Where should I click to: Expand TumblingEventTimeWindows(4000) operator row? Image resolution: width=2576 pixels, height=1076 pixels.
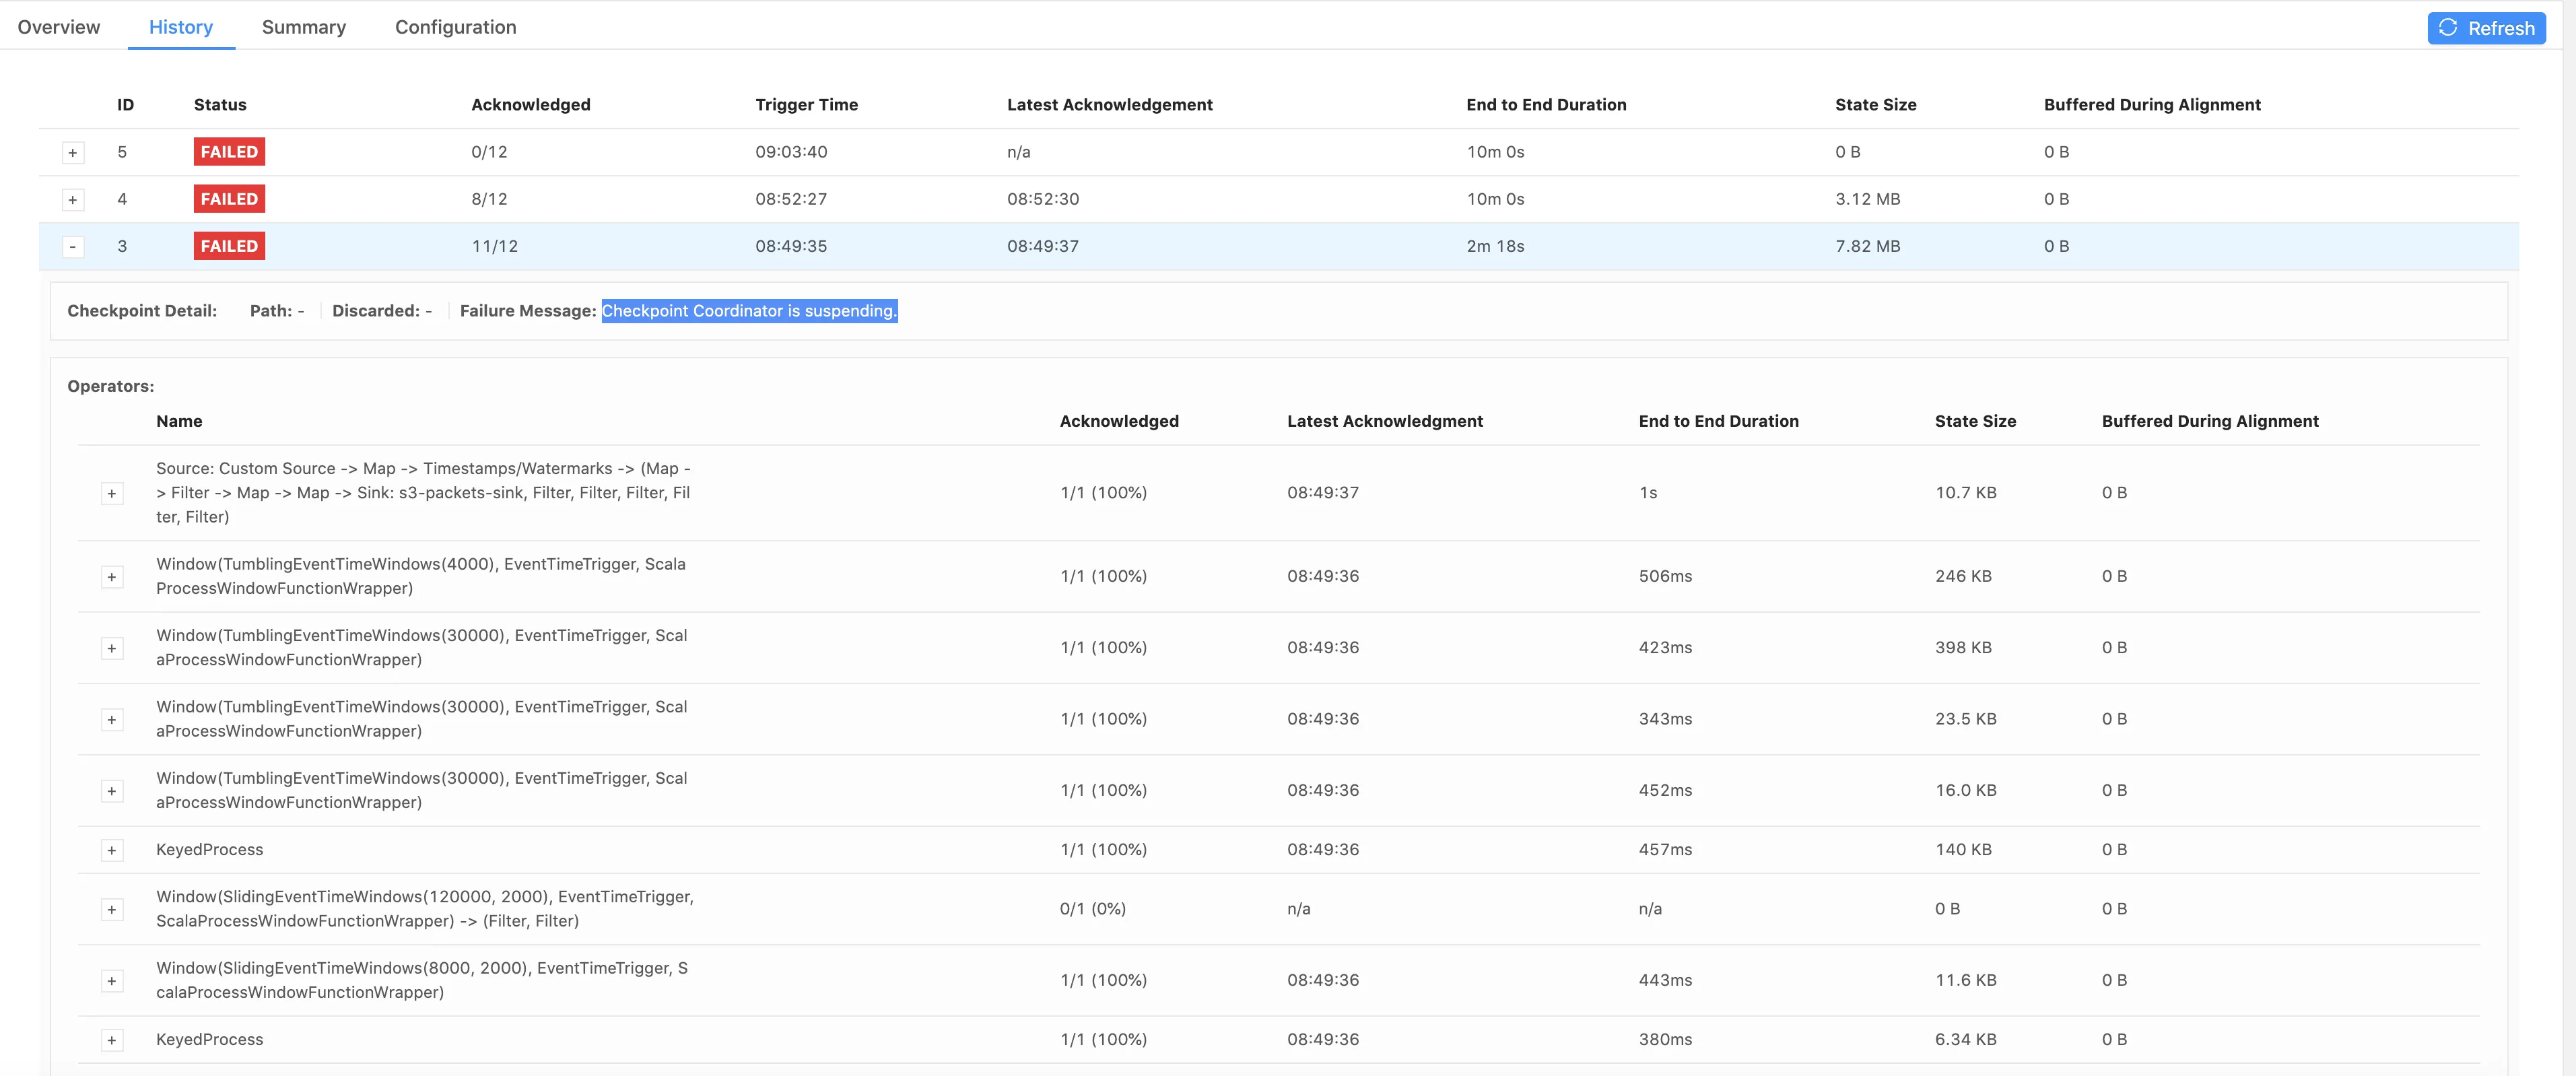point(111,577)
